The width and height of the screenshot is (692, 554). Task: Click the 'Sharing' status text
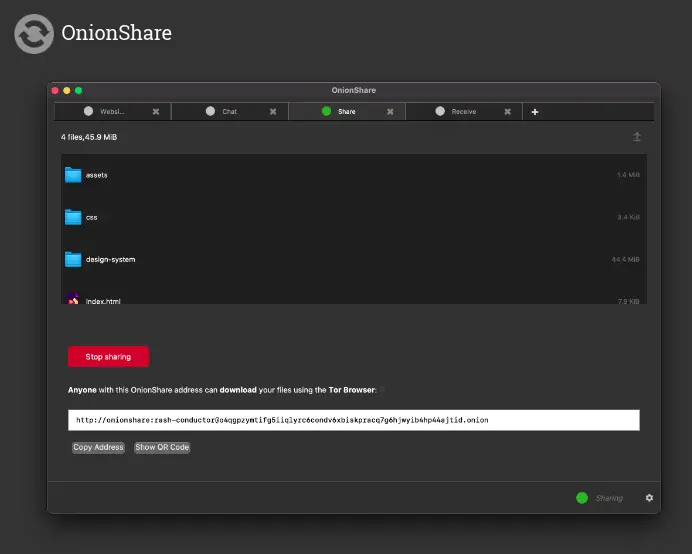tap(609, 498)
